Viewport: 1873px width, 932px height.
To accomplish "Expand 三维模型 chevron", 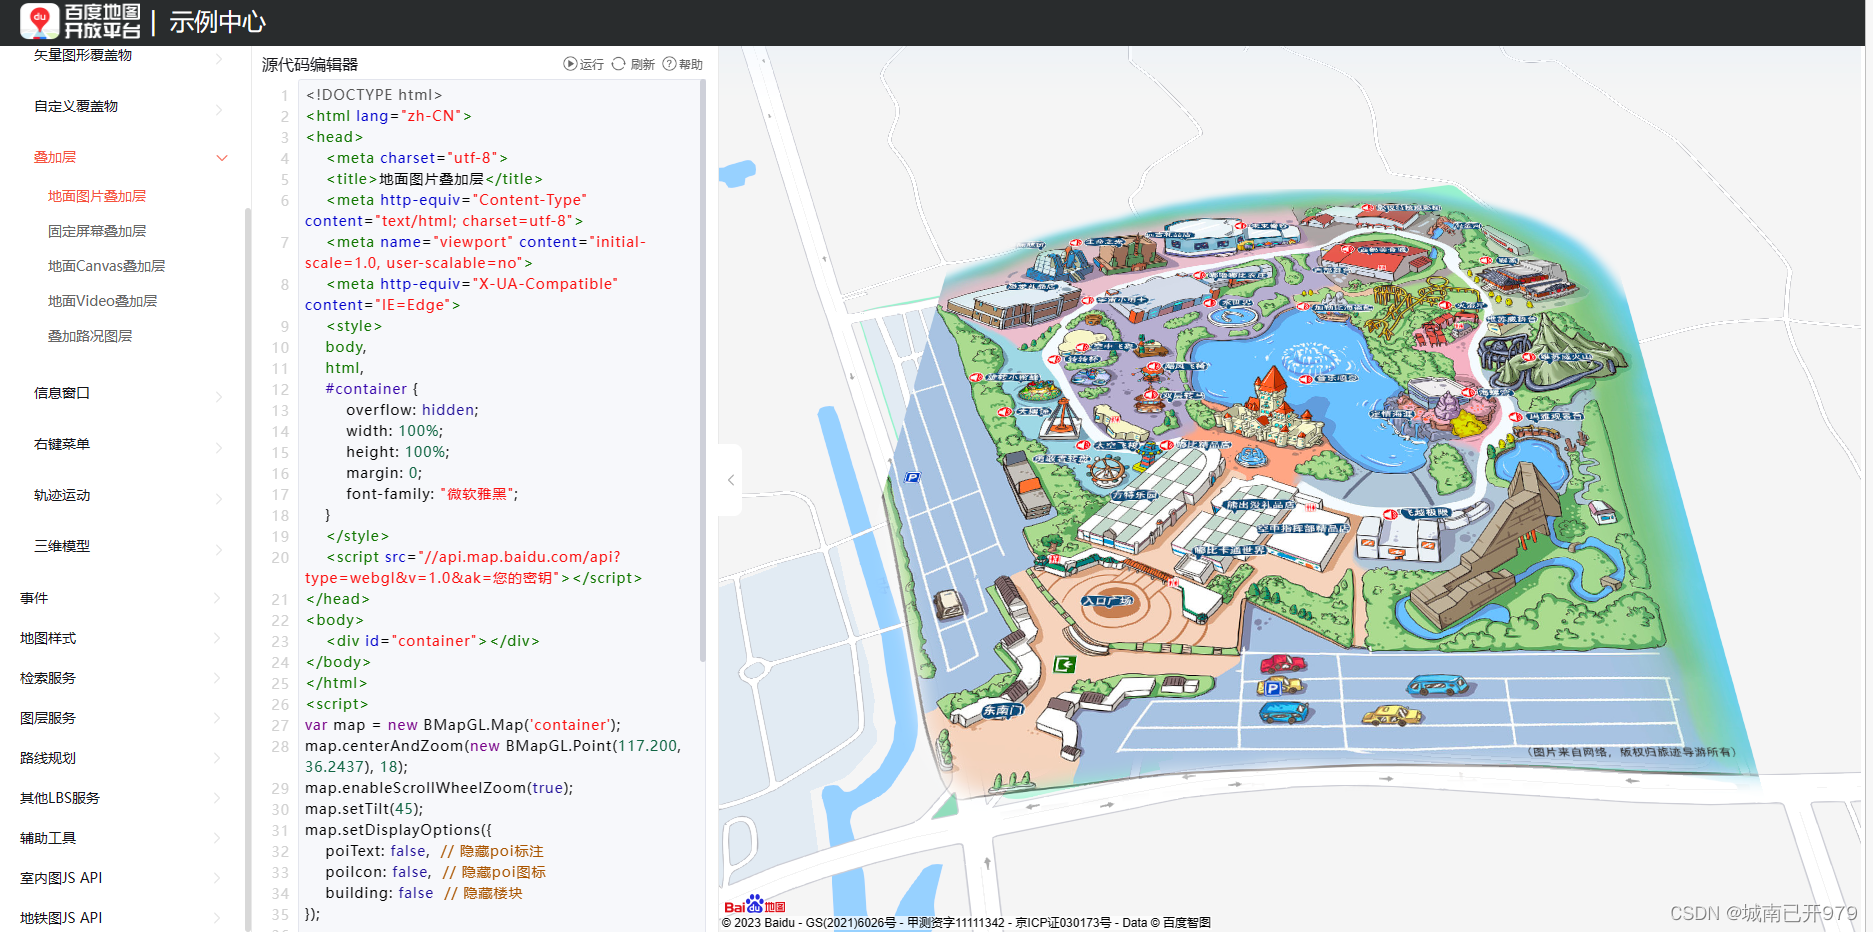I will point(219,549).
